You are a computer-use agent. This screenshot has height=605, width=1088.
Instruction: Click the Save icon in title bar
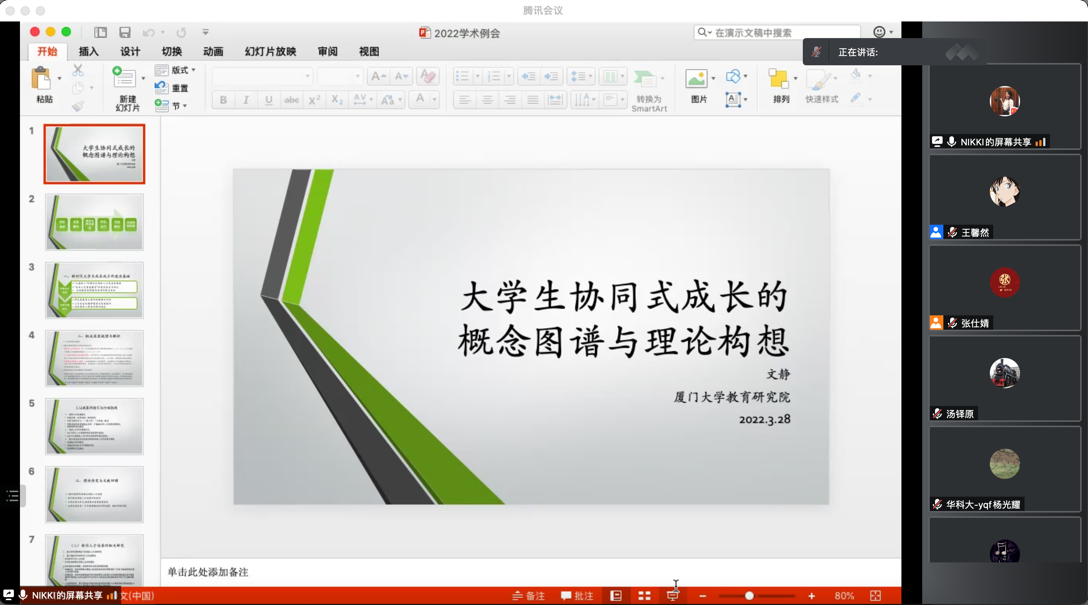pyautogui.click(x=125, y=33)
